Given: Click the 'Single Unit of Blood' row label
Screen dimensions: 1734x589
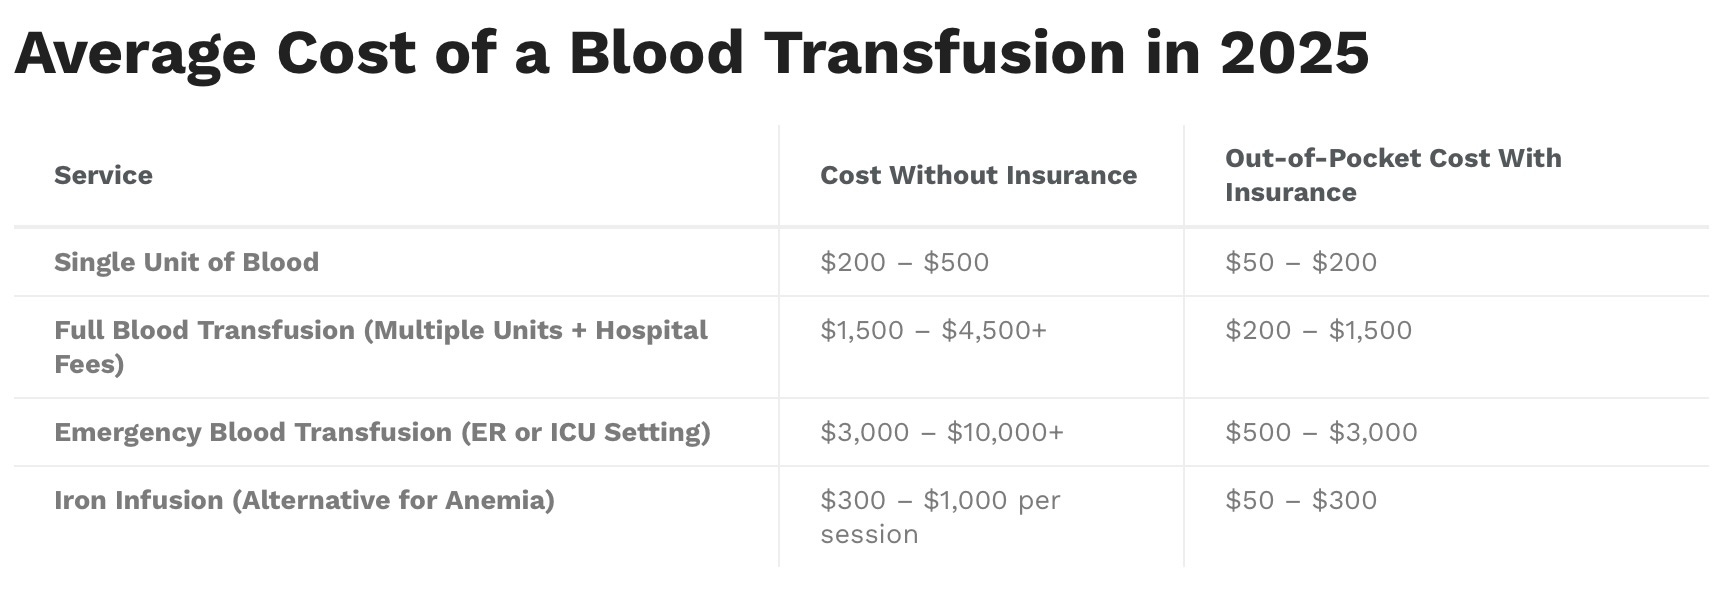Looking at the screenshot, I should 186,262.
